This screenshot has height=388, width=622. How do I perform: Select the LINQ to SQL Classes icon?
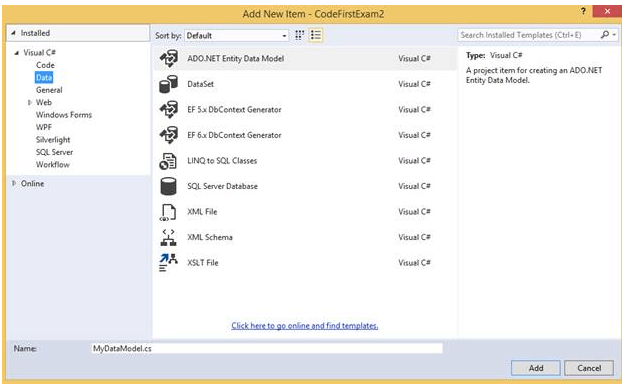click(168, 161)
